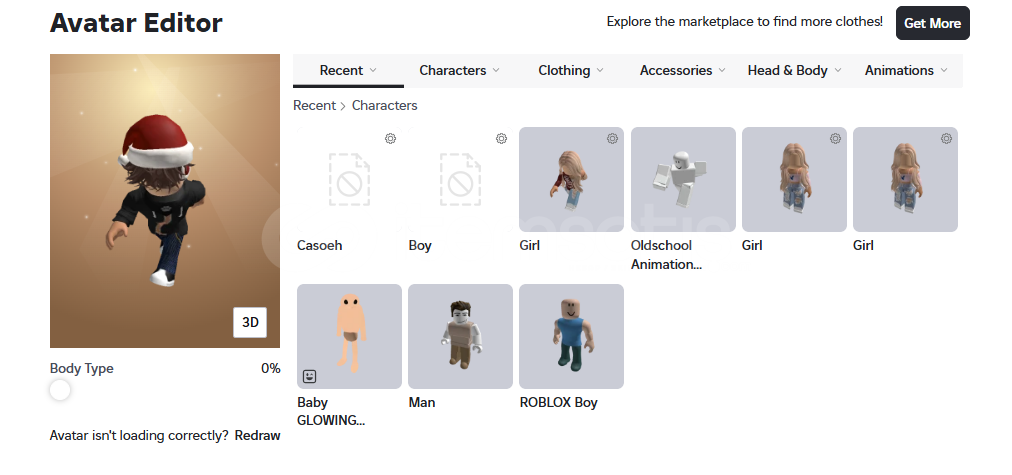Click the 'Baby GLOWING...' name label

[331, 412]
